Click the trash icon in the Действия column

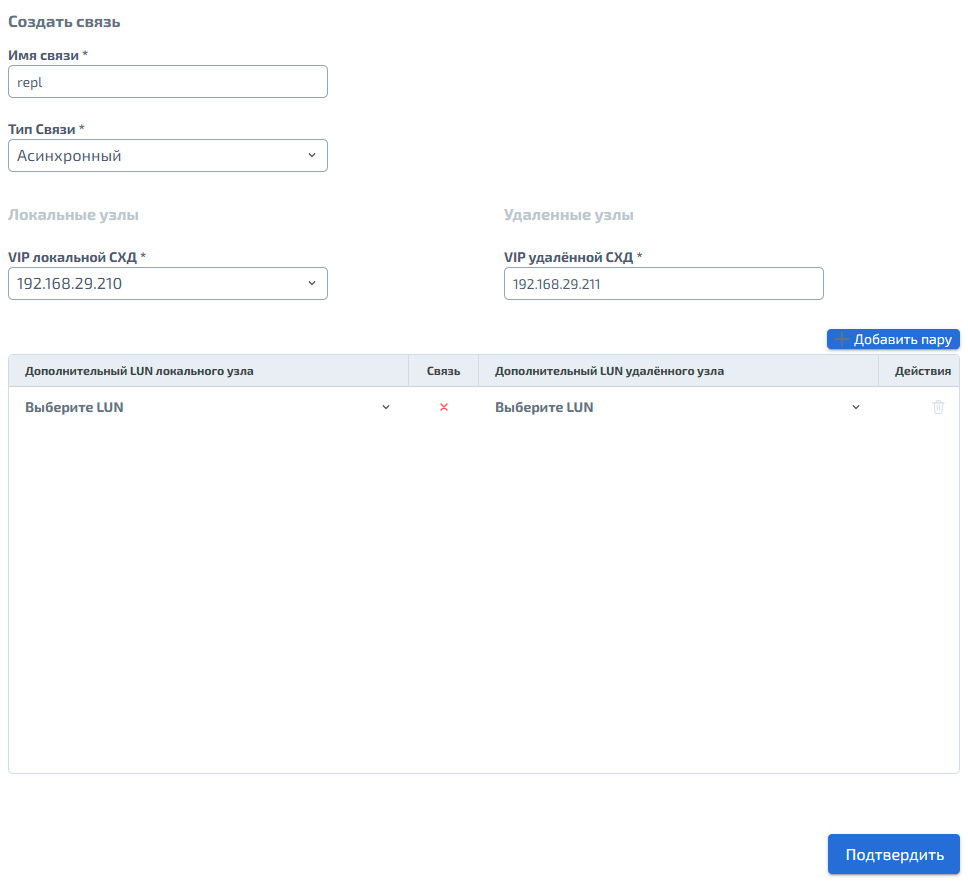point(938,407)
